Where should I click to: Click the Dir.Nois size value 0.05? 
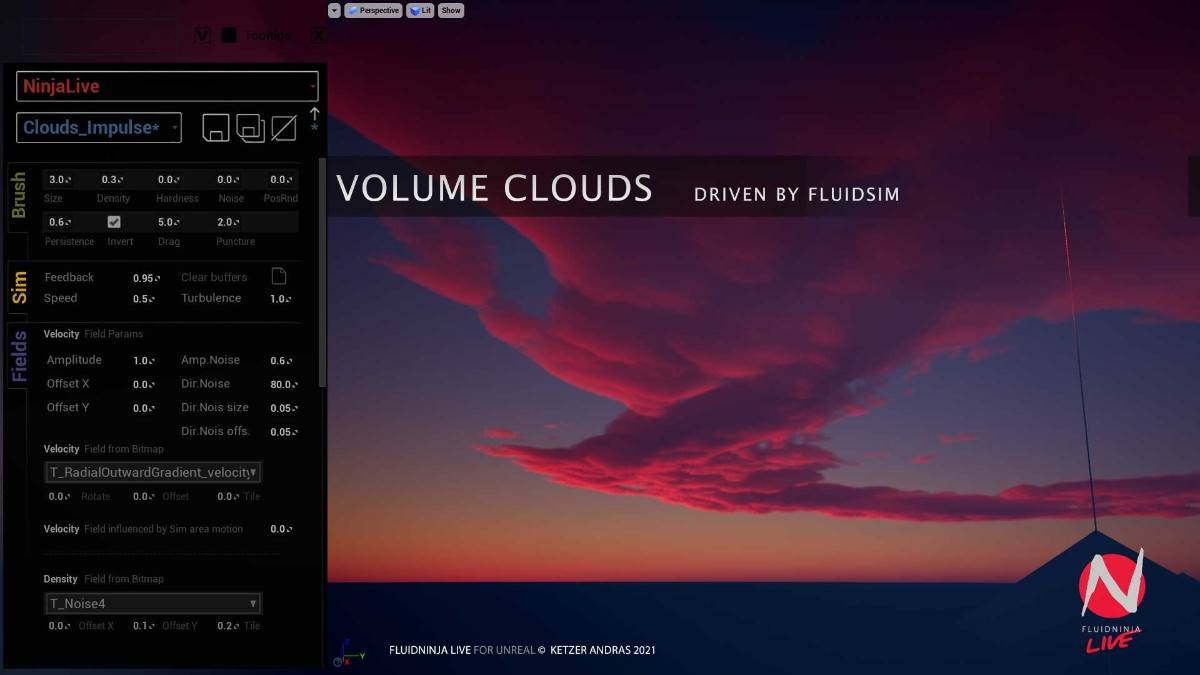[284, 408]
